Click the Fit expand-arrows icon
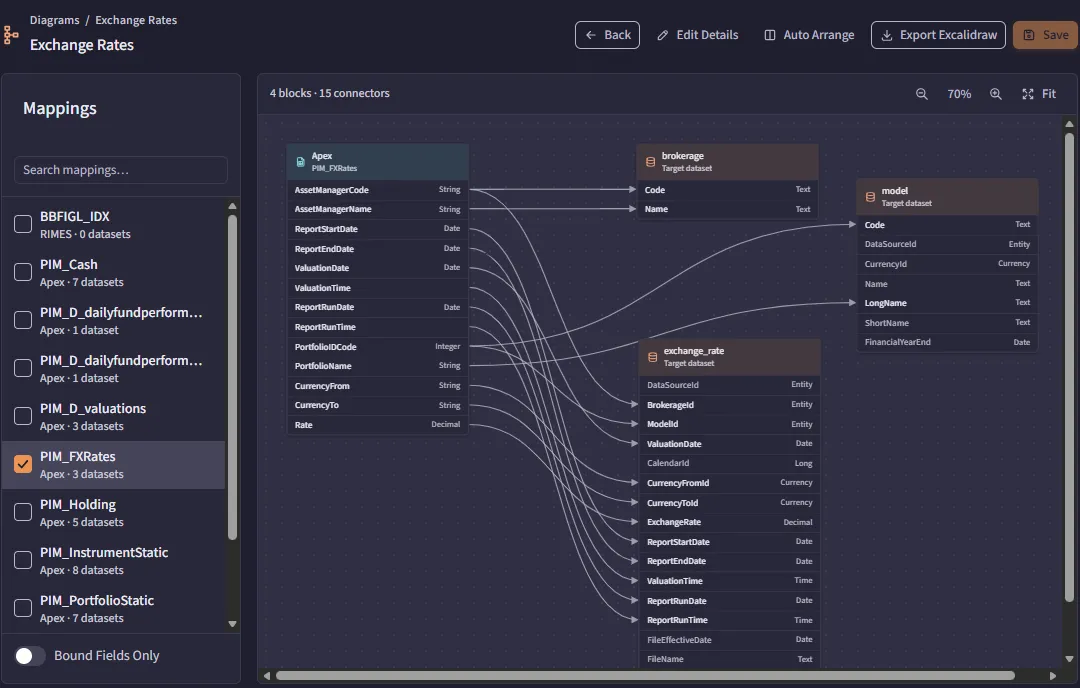 coord(1028,94)
